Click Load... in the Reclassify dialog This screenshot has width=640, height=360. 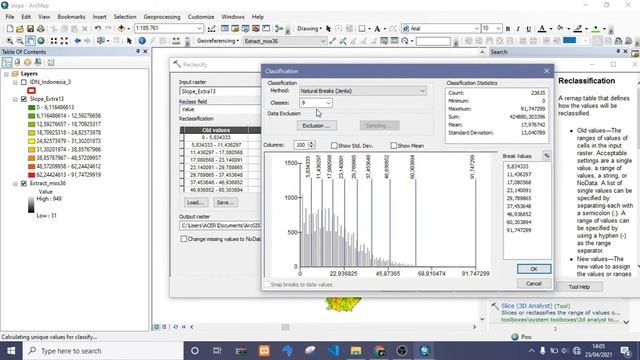(x=196, y=202)
